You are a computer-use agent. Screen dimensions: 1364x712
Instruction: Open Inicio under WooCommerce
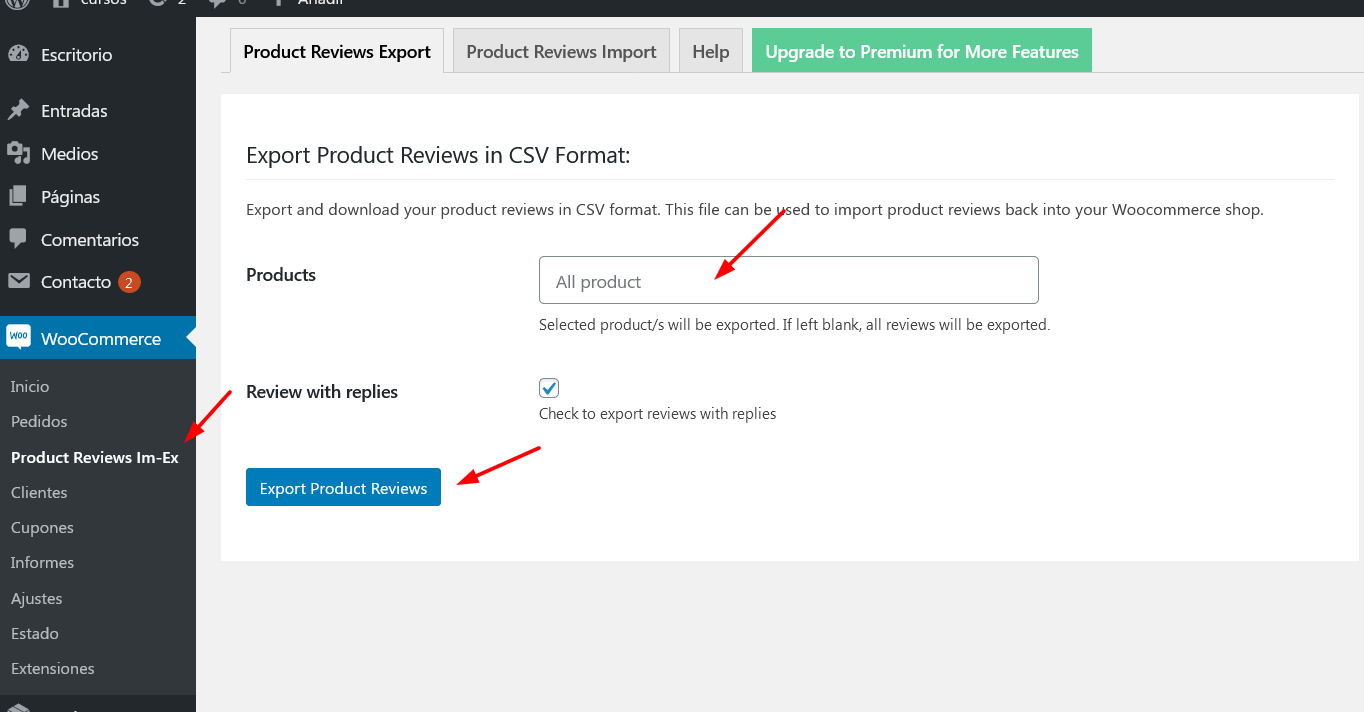30,386
